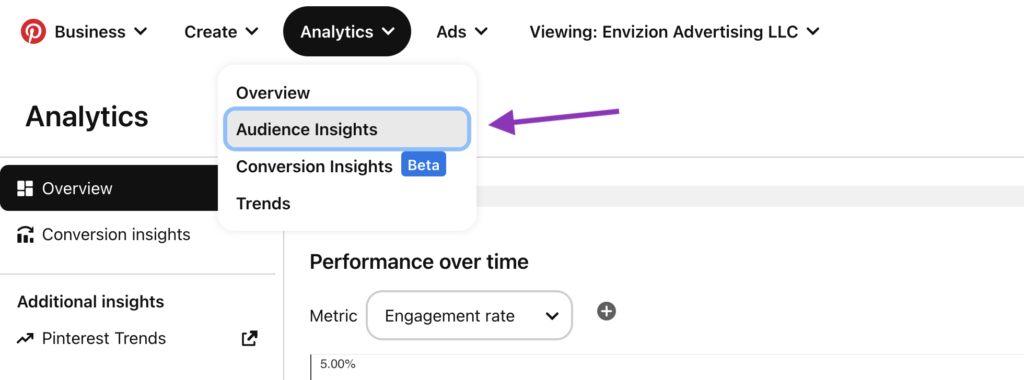Choose Audience Insights menu item
The height and width of the screenshot is (380, 1024).
346,129
